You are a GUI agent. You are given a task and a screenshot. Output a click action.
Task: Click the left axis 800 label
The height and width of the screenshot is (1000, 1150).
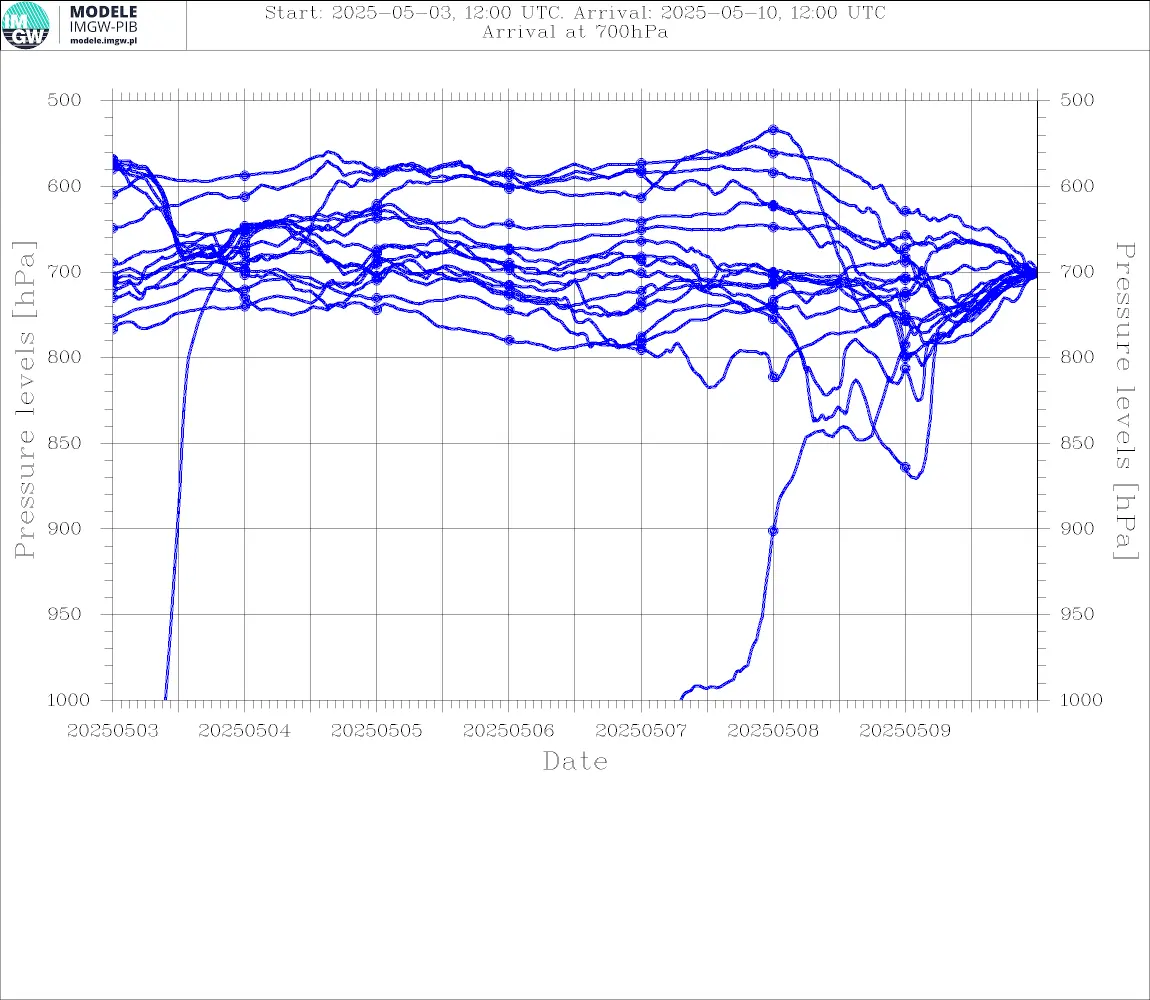pyautogui.click(x=65, y=357)
